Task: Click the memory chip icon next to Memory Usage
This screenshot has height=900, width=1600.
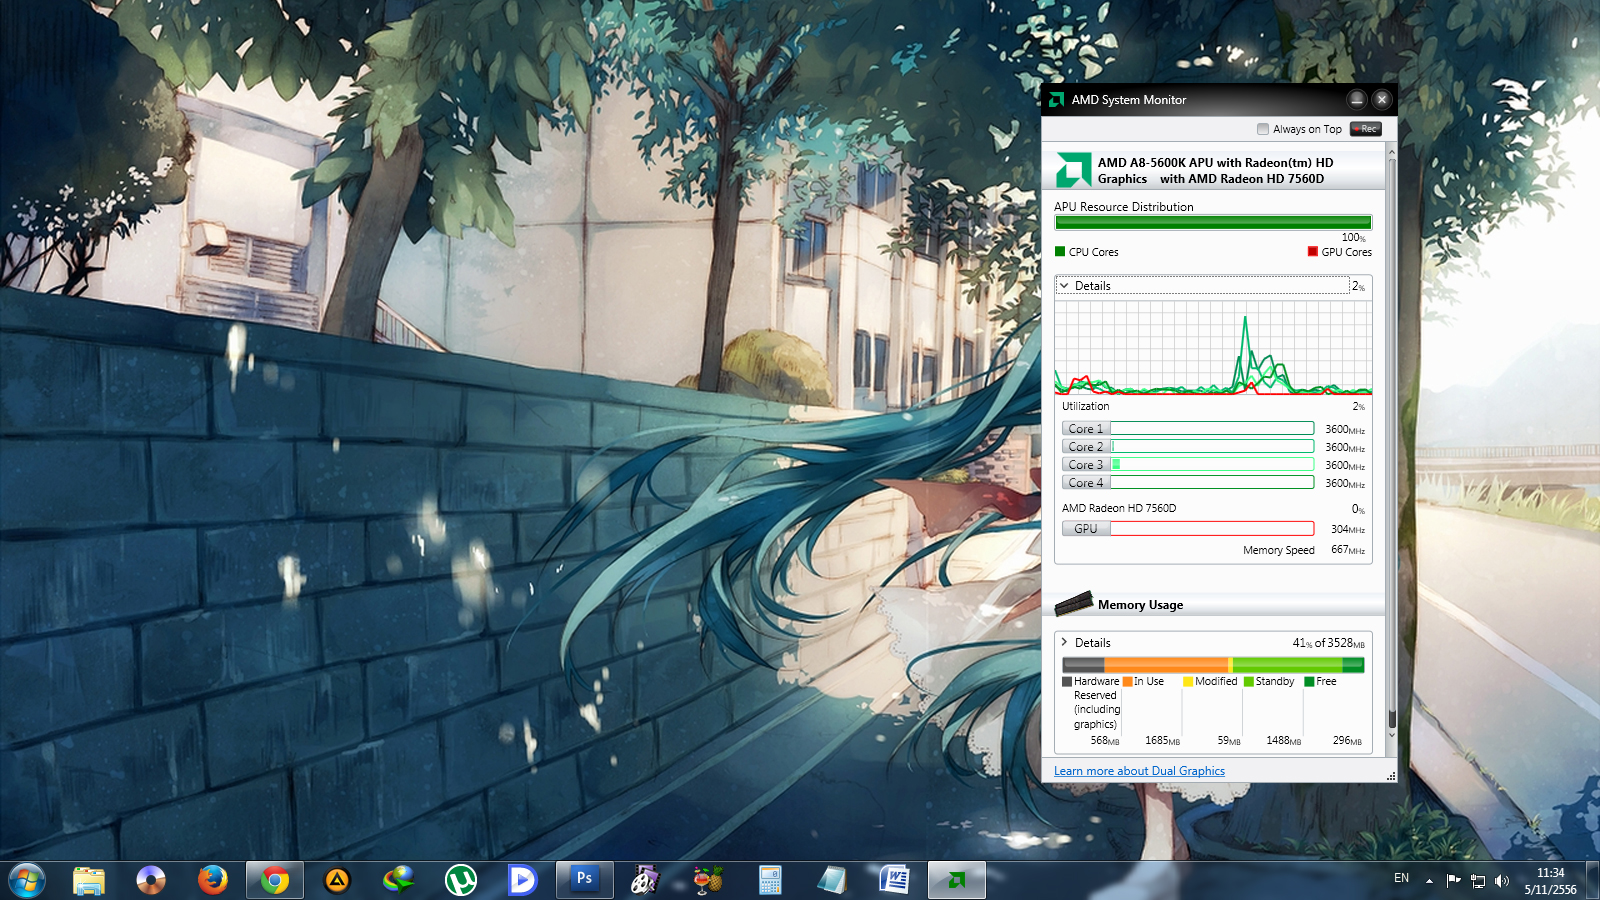Action: click(1074, 603)
